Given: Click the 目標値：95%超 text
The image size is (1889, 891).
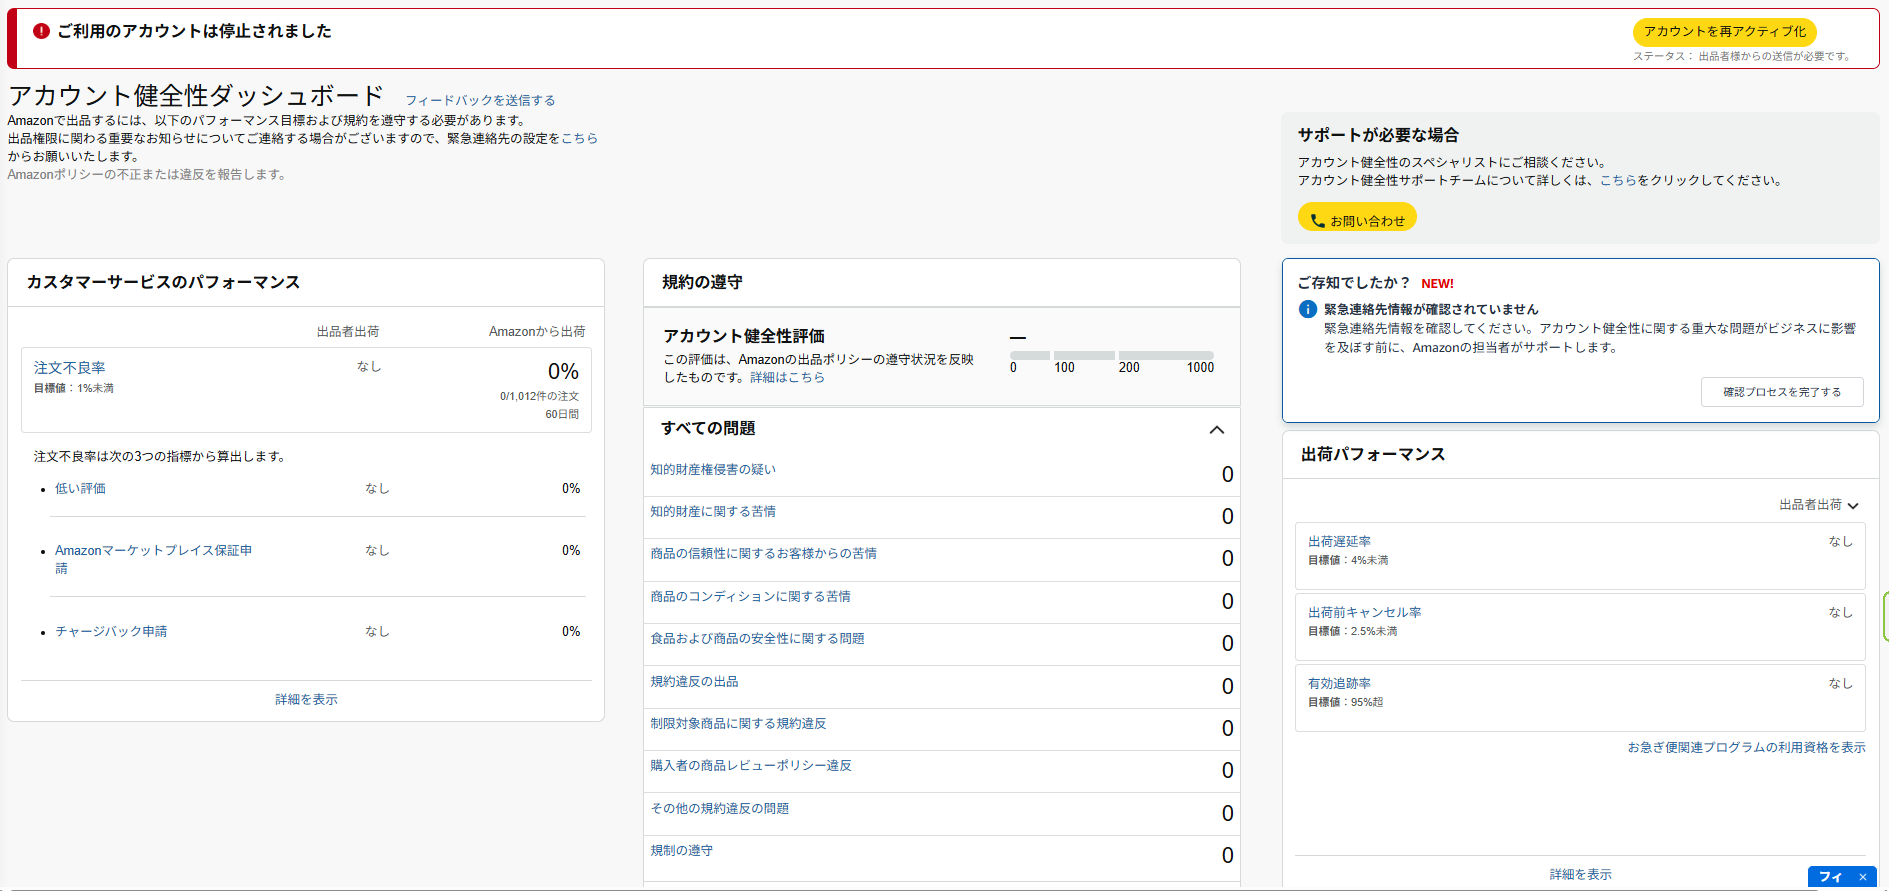Looking at the screenshot, I should (x=1345, y=702).
